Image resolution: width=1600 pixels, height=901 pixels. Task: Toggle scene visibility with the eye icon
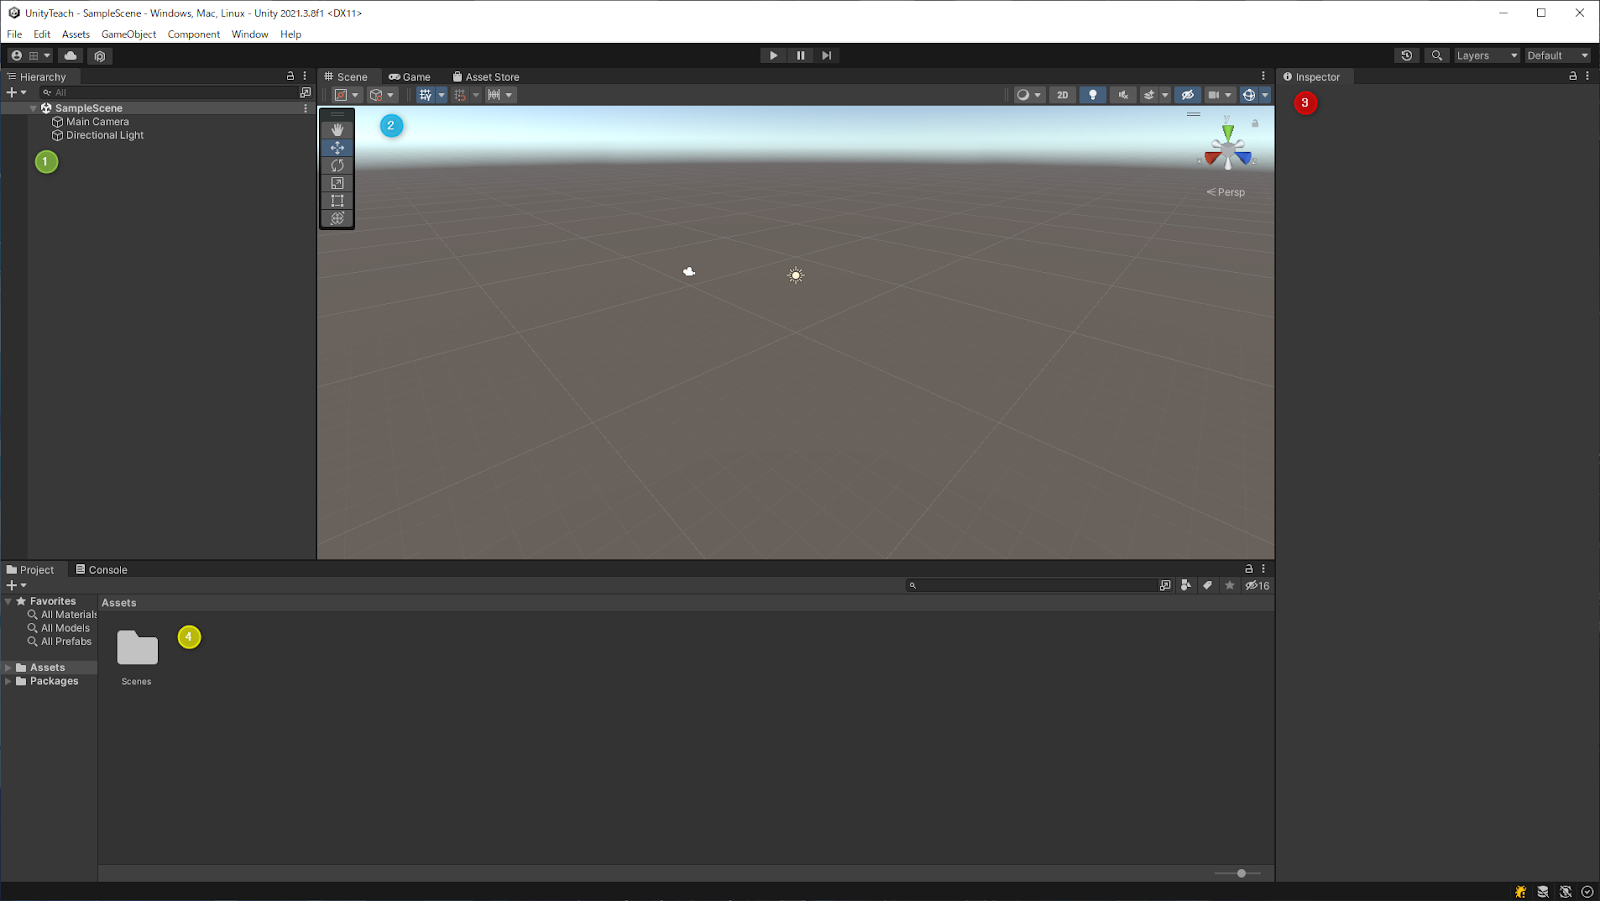pos(1188,94)
